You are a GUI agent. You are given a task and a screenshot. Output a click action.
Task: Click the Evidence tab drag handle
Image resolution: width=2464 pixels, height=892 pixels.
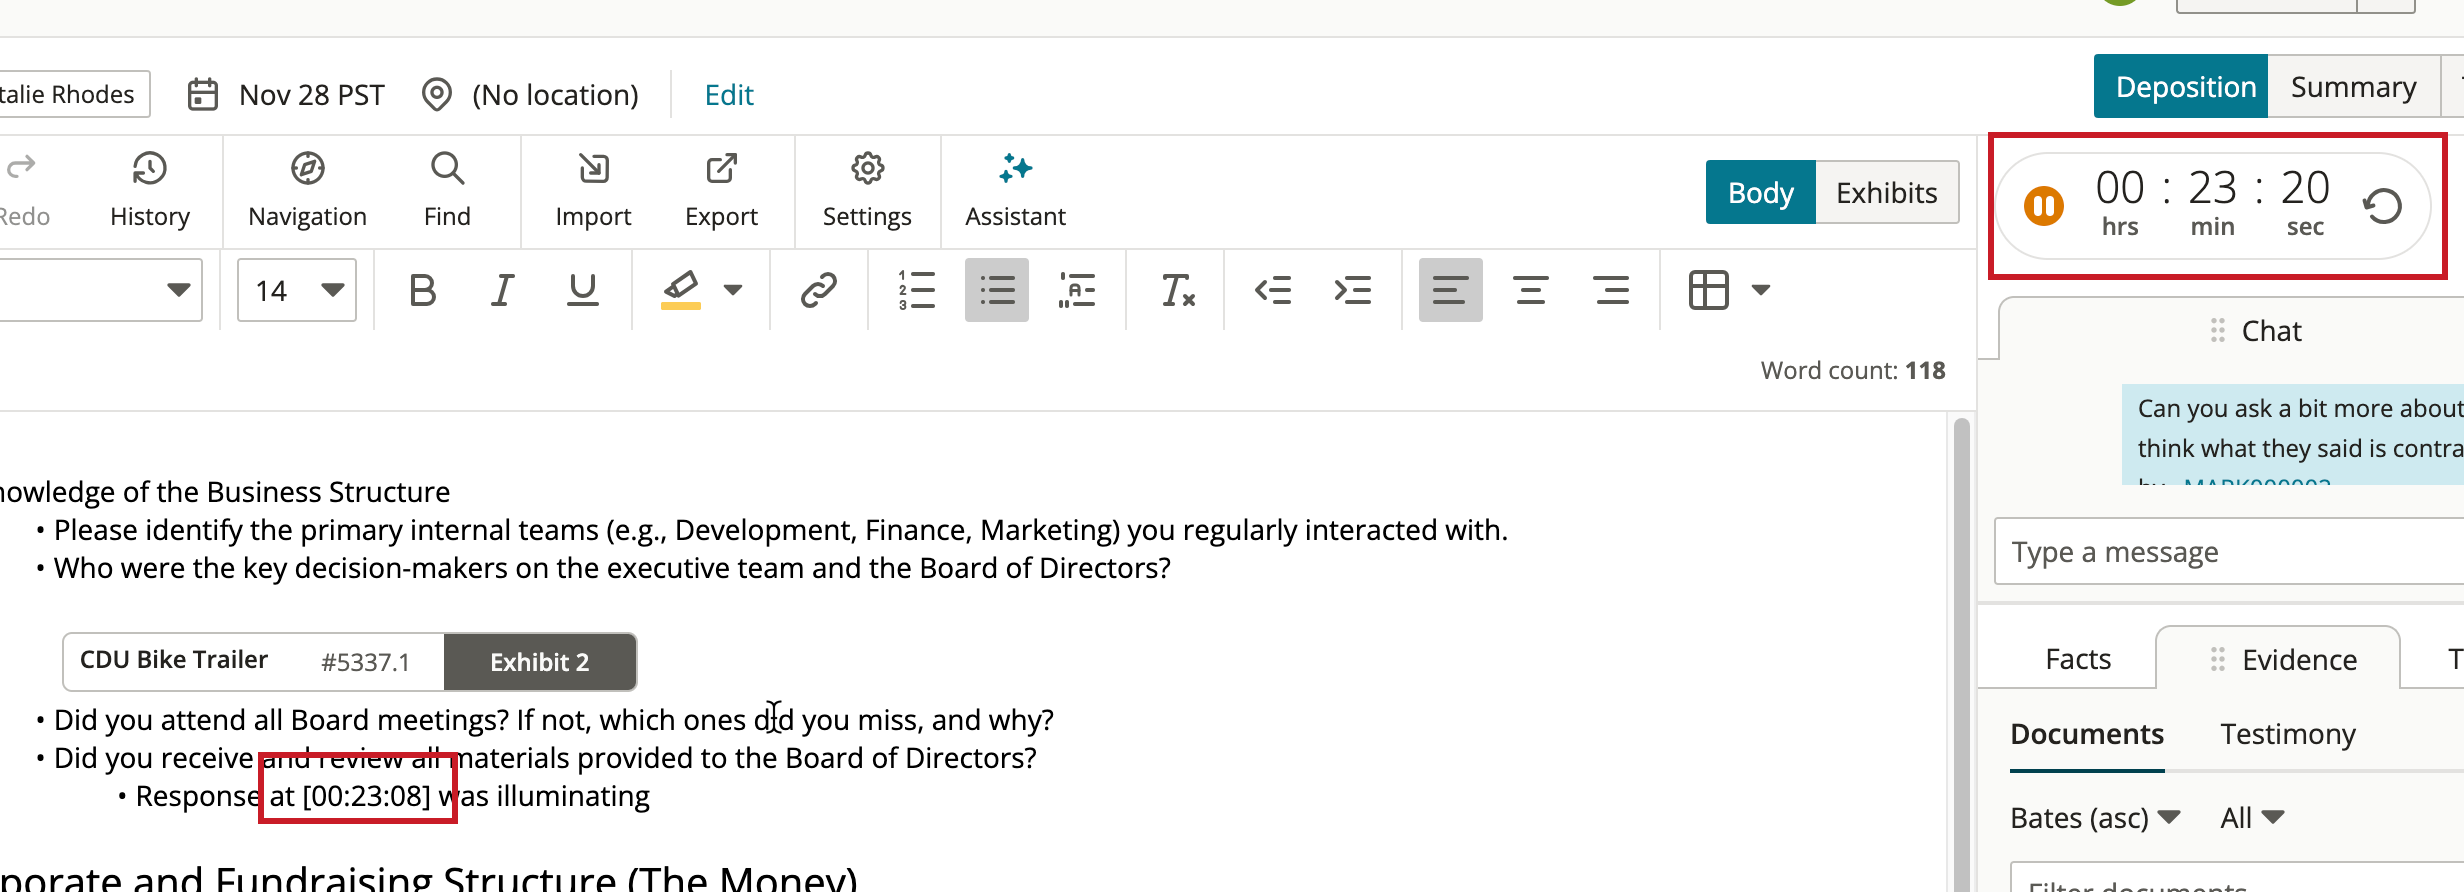2217,660
